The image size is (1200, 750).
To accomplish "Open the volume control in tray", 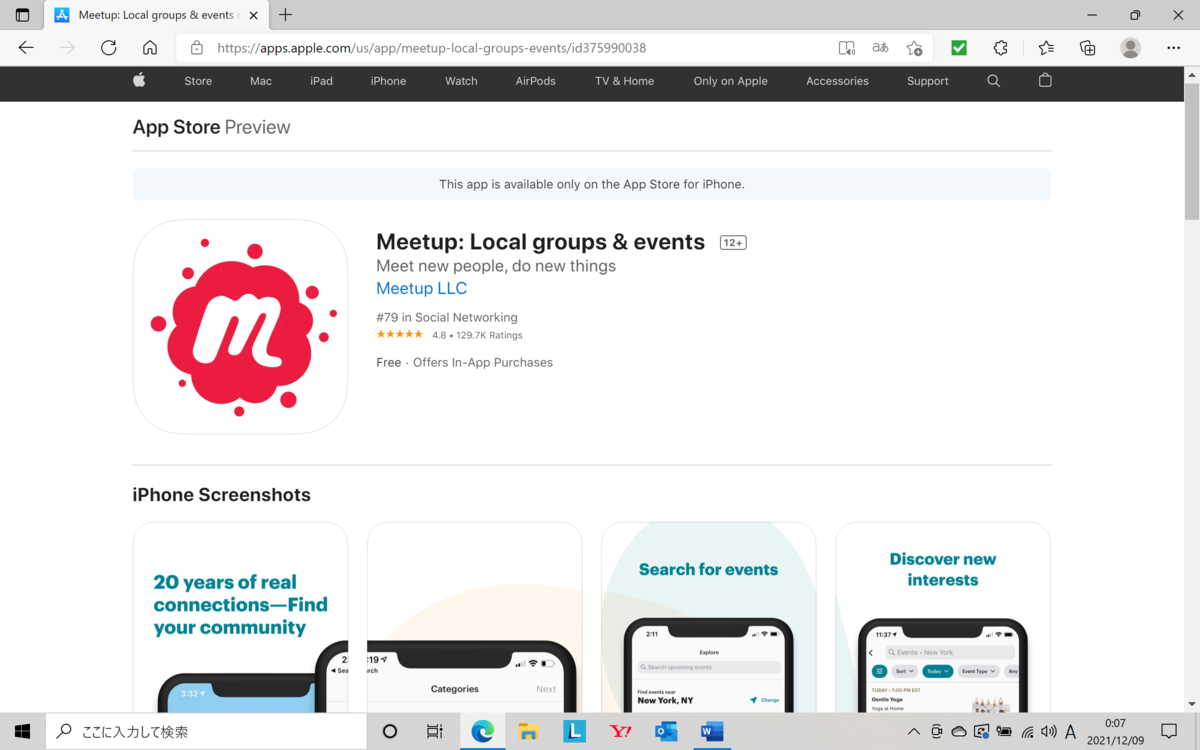I will coord(1049,732).
